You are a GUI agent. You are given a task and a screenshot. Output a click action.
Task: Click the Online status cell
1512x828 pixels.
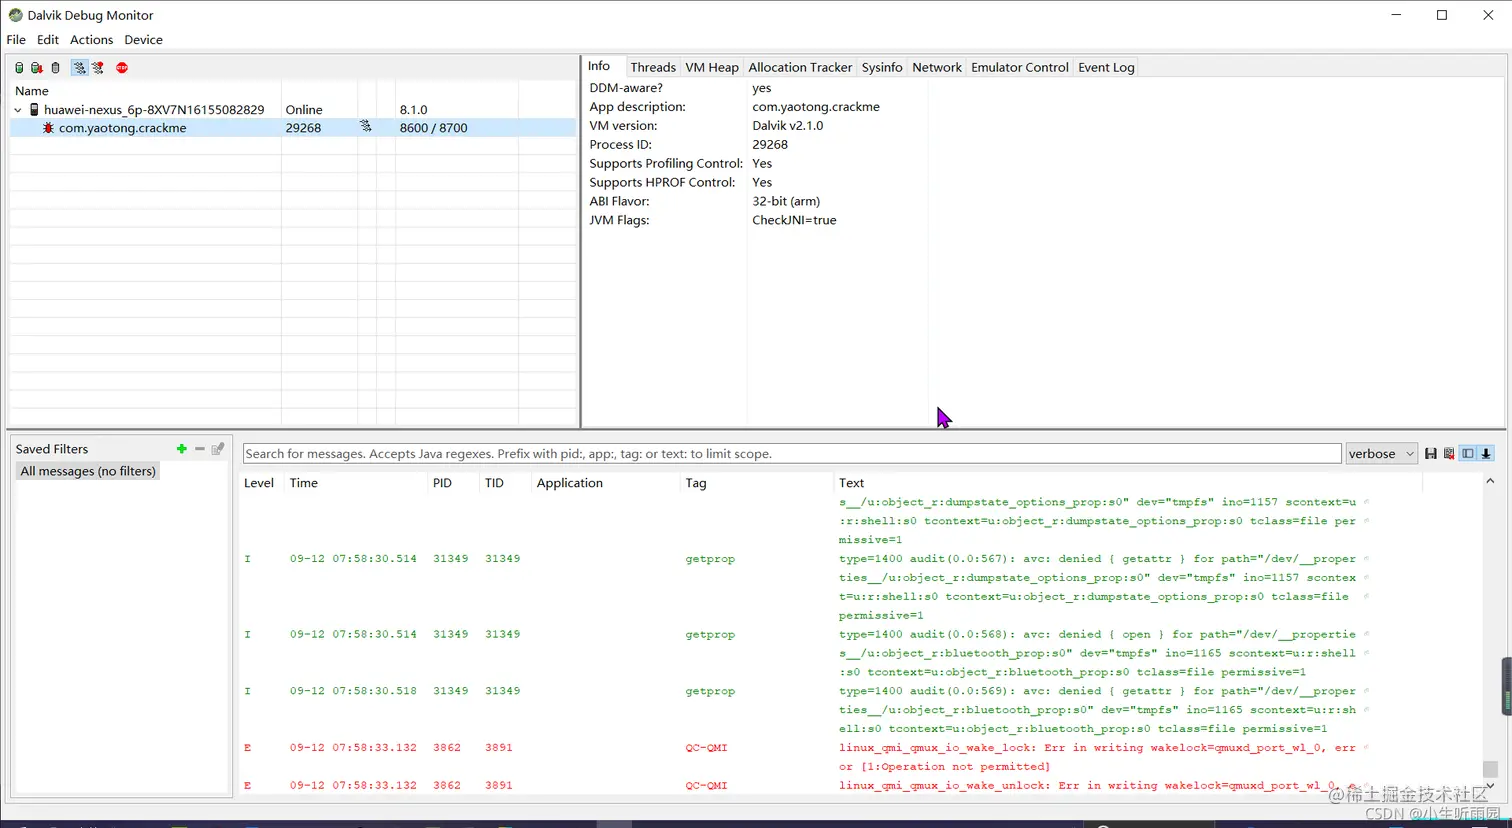tap(304, 110)
